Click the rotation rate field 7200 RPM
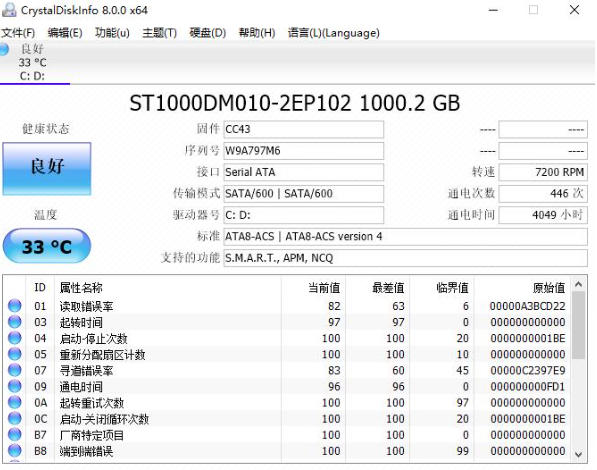 [543, 172]
